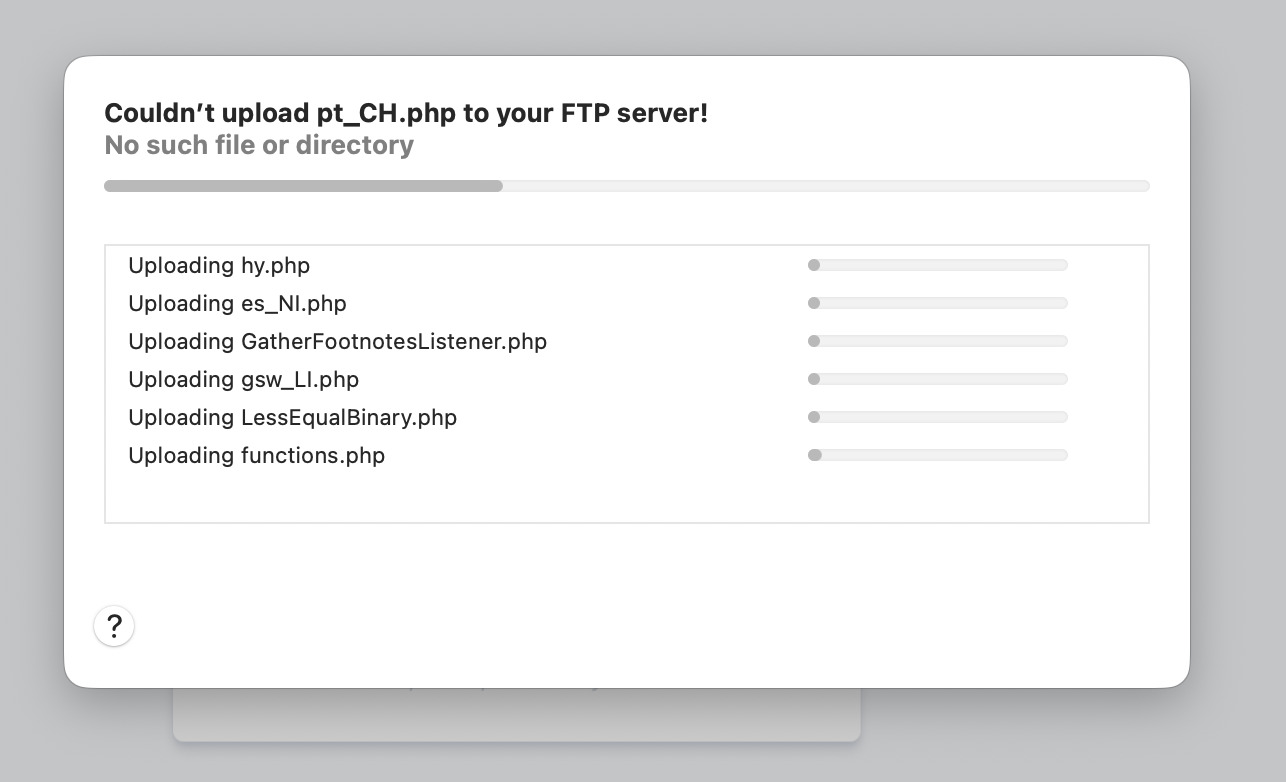This screenshot has width=1286, height=782.
Task: Click the GatherFootnotesListener.php progress bar
Action: (938, 341)
